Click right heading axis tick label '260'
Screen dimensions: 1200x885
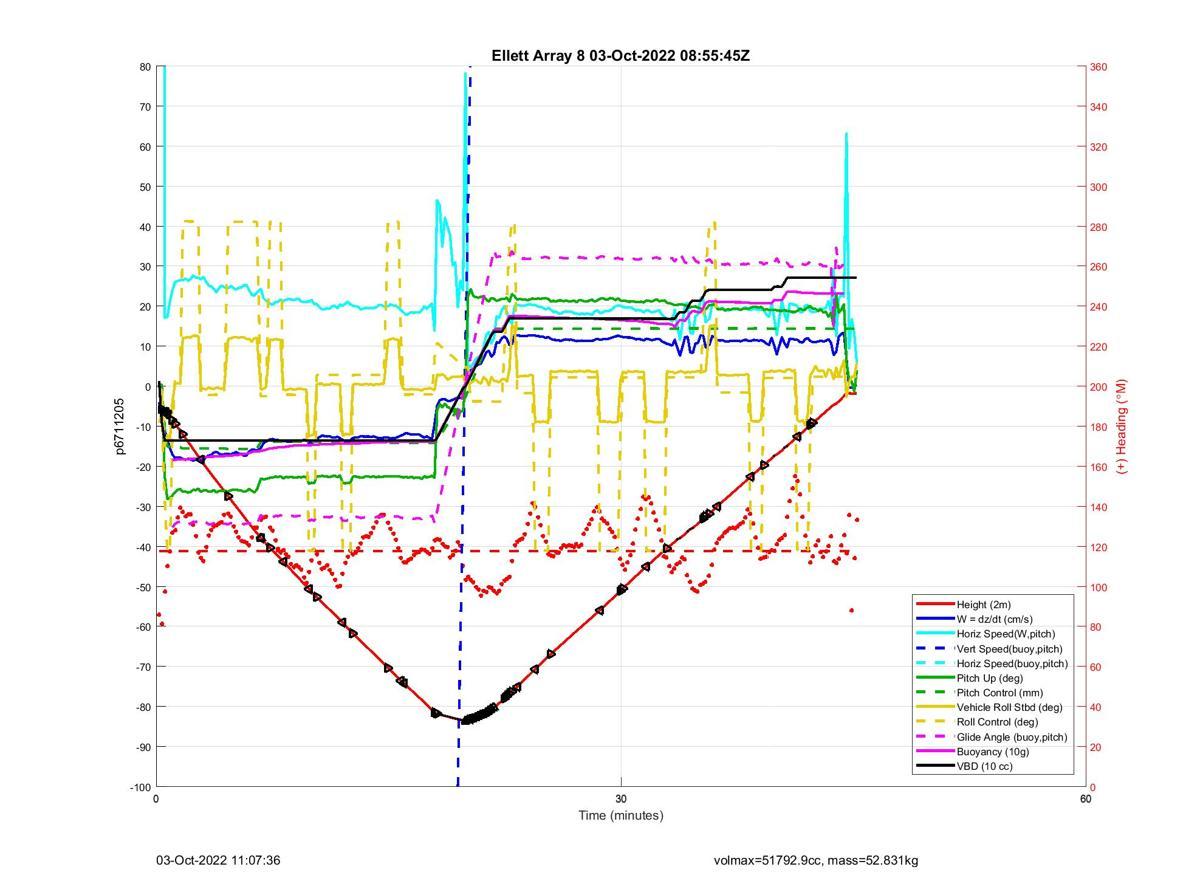click(1098, 267)
